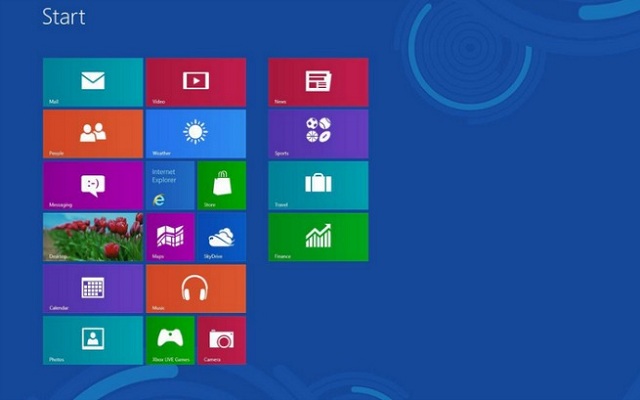Image resolution: width=640 pixels, height=400 pixels.
Task: Open the Camera tile
Action: pyautogui.click(x=222, y=340)
